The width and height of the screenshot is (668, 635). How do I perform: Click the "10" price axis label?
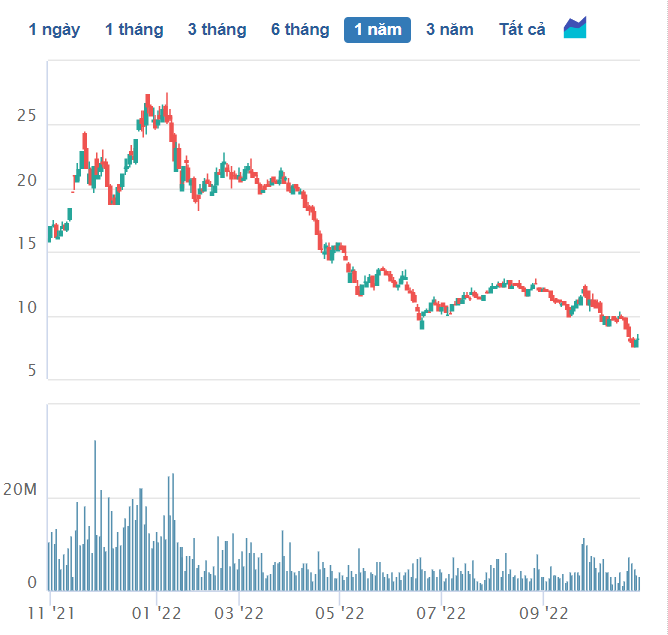coord(26,309)
